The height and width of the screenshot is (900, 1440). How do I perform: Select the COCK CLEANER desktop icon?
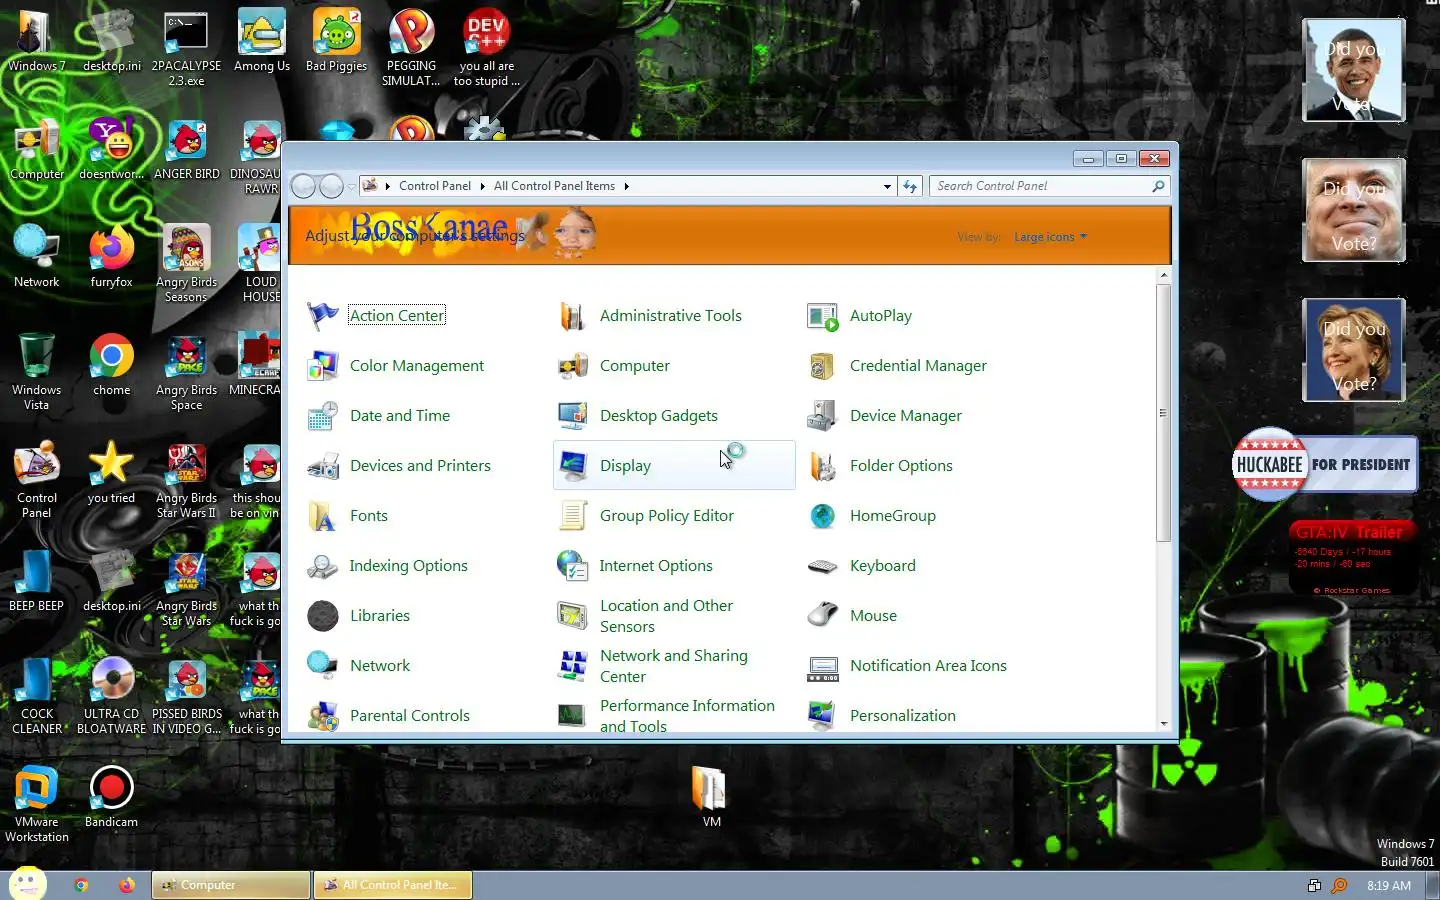point(37,696)
